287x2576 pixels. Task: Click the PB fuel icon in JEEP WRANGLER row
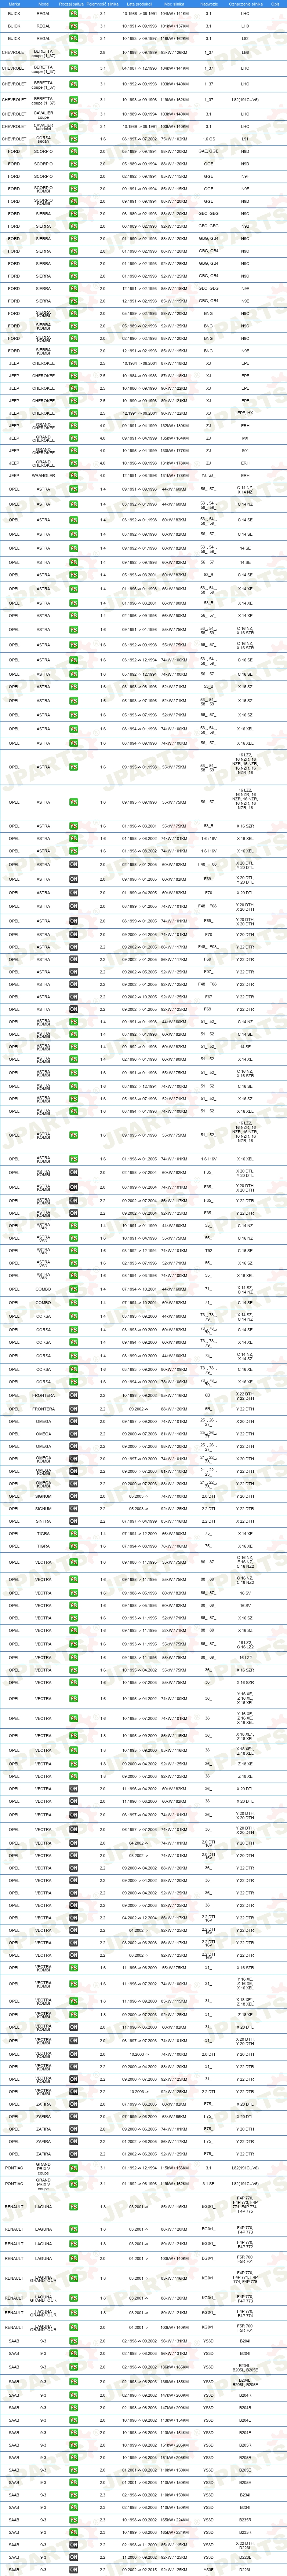(73, 475)
